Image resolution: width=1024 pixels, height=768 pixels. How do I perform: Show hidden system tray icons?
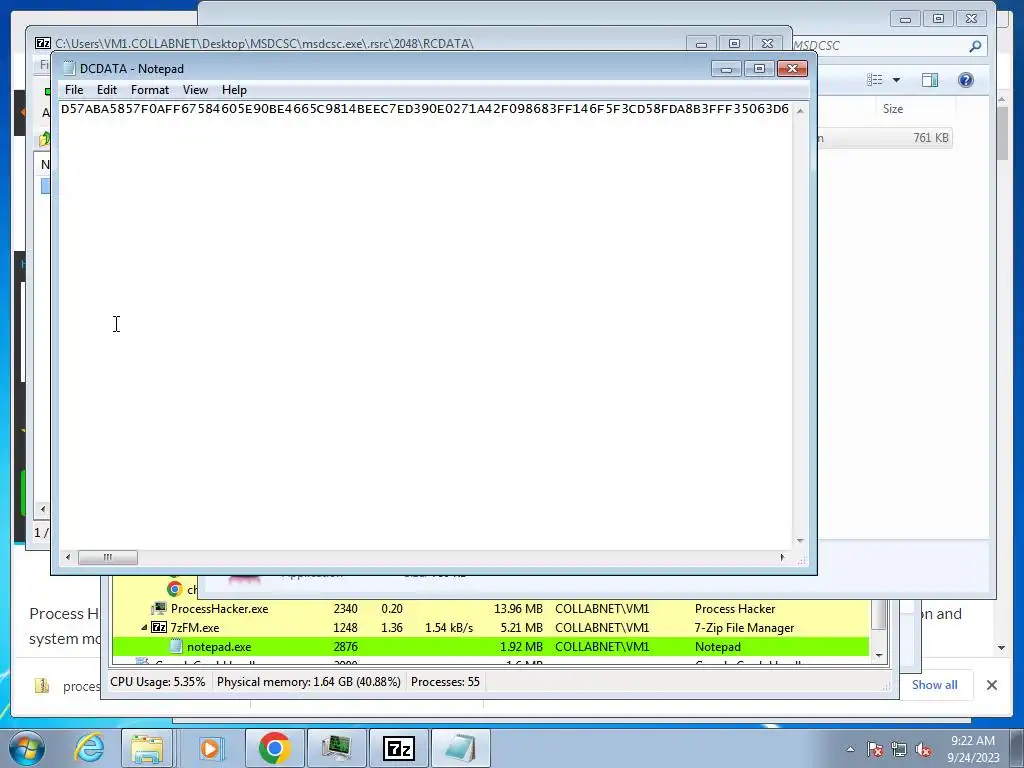coord(850,749)
